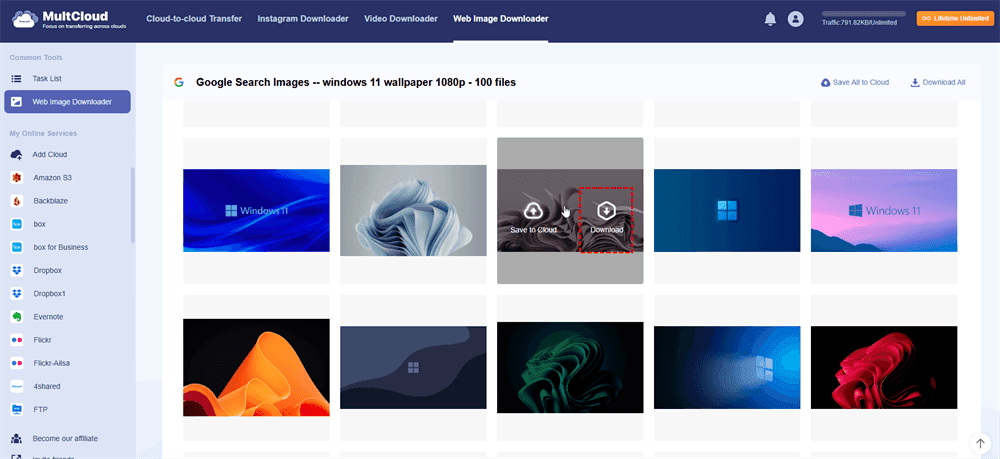This screenshot has width=1000, height=459.
Task: Click the Google logo icon
Action: [179, 82]
